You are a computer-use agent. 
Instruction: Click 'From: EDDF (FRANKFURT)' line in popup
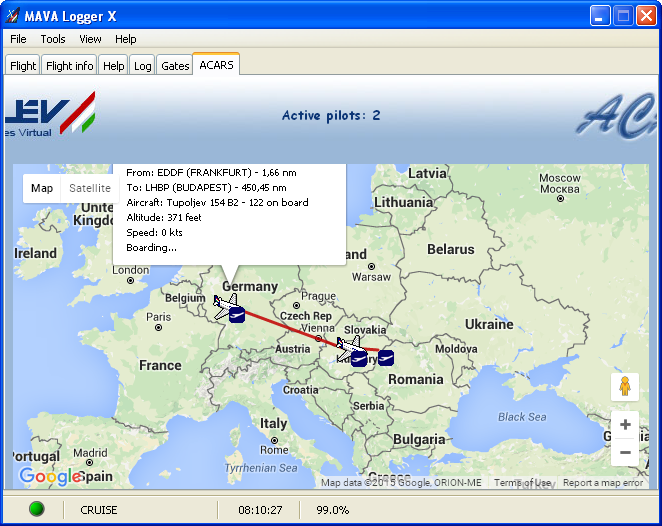click(x=211, y=173)
